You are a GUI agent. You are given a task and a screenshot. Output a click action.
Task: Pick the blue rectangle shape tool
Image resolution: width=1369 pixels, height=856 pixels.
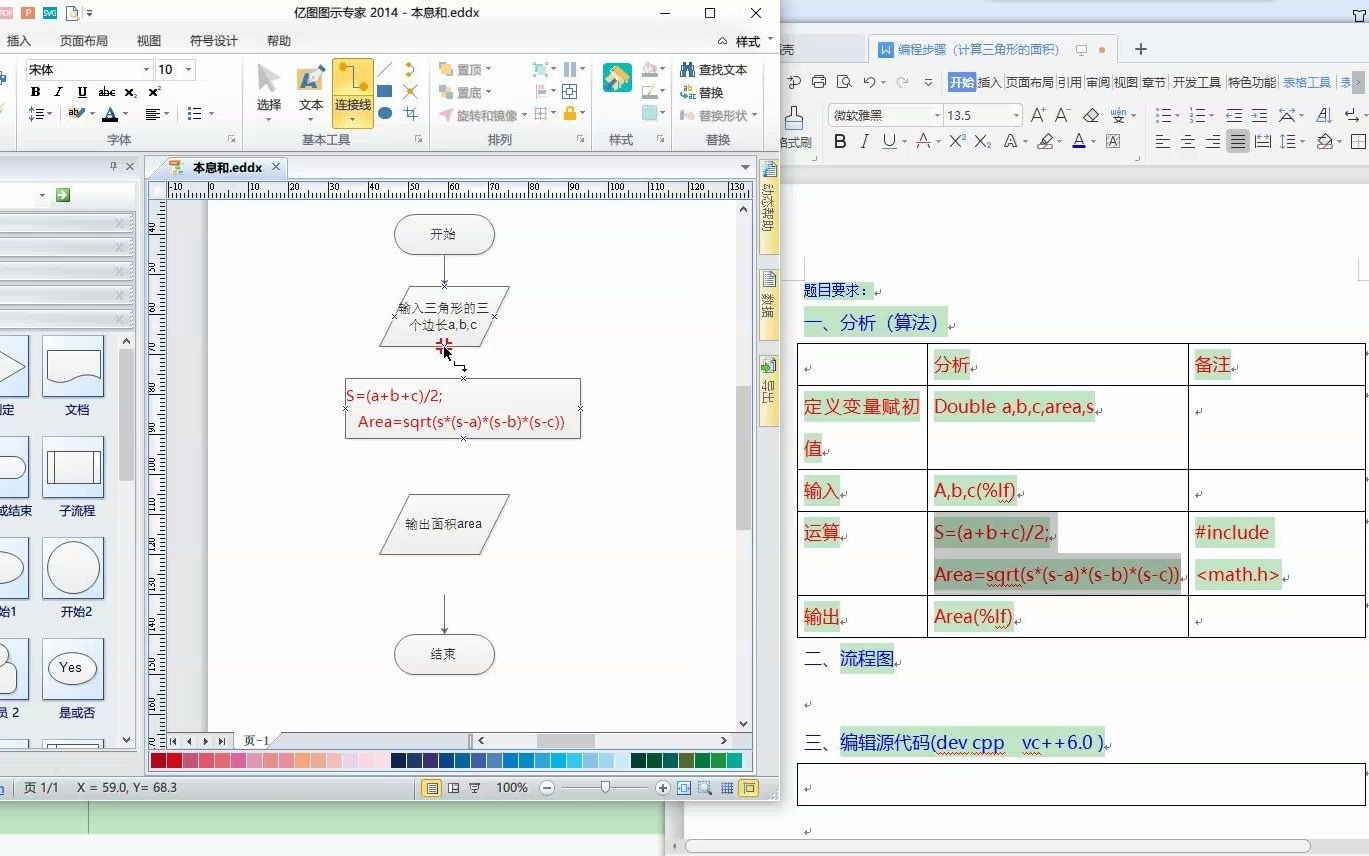(x=385, y=91)
